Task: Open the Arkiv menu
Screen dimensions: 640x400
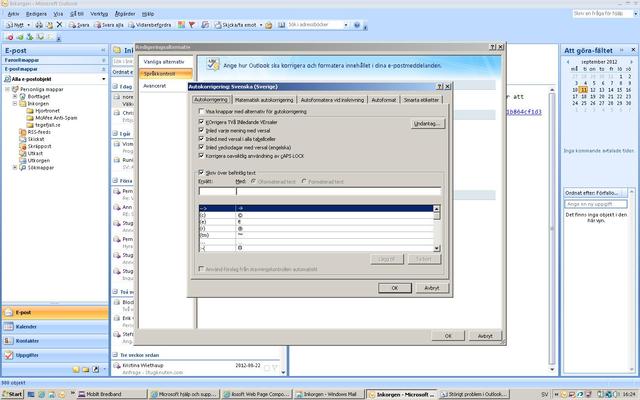Action: click(x=13, y=14)
